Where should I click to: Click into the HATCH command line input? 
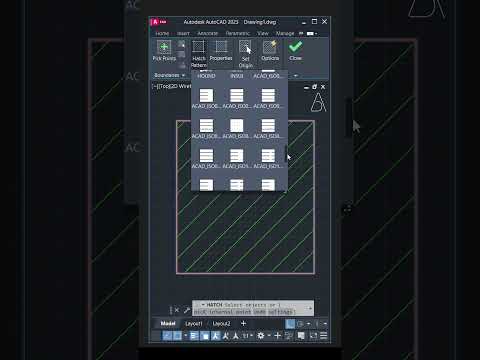point(253,308)
